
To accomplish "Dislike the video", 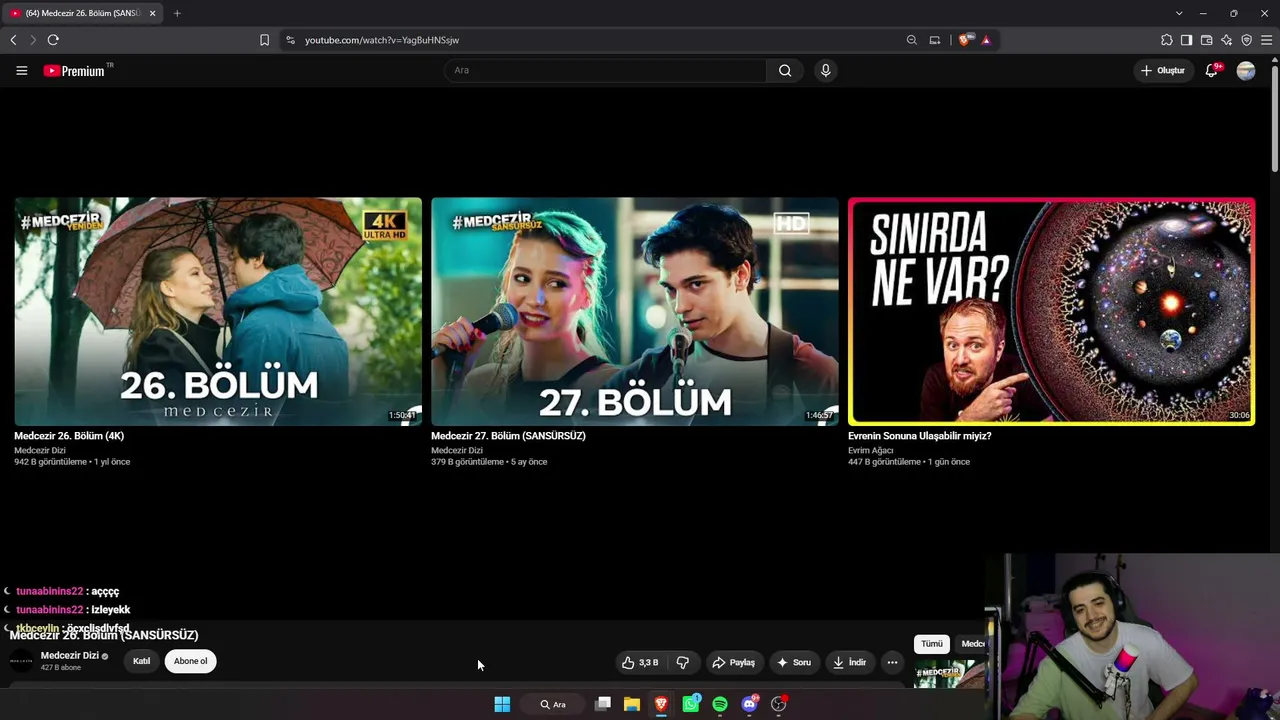I will (x=683, y=662).
